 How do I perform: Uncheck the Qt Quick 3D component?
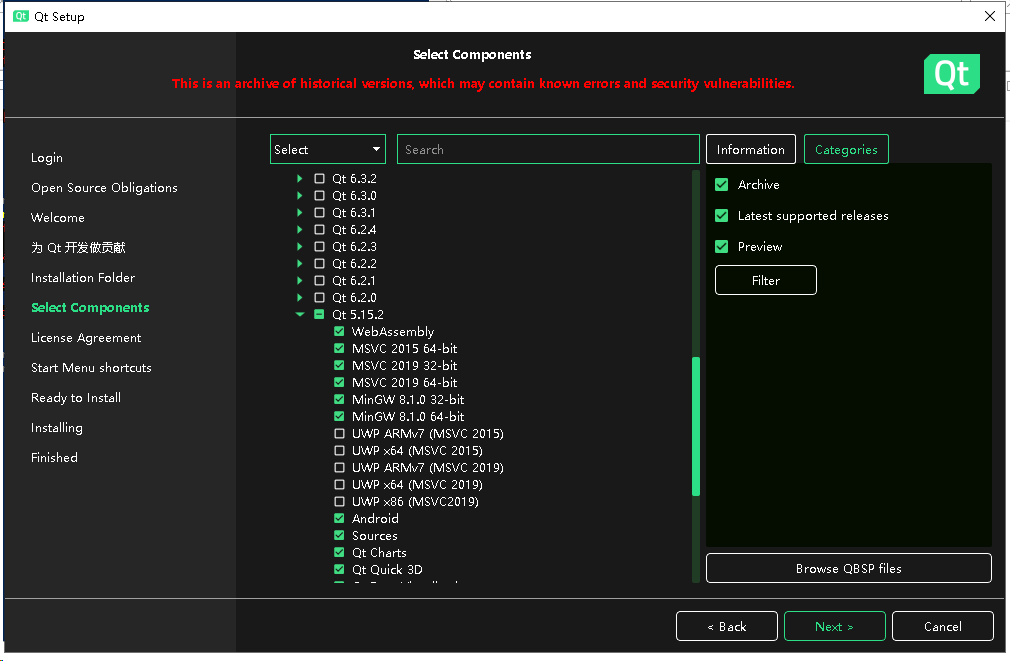[x=339, y=570]
